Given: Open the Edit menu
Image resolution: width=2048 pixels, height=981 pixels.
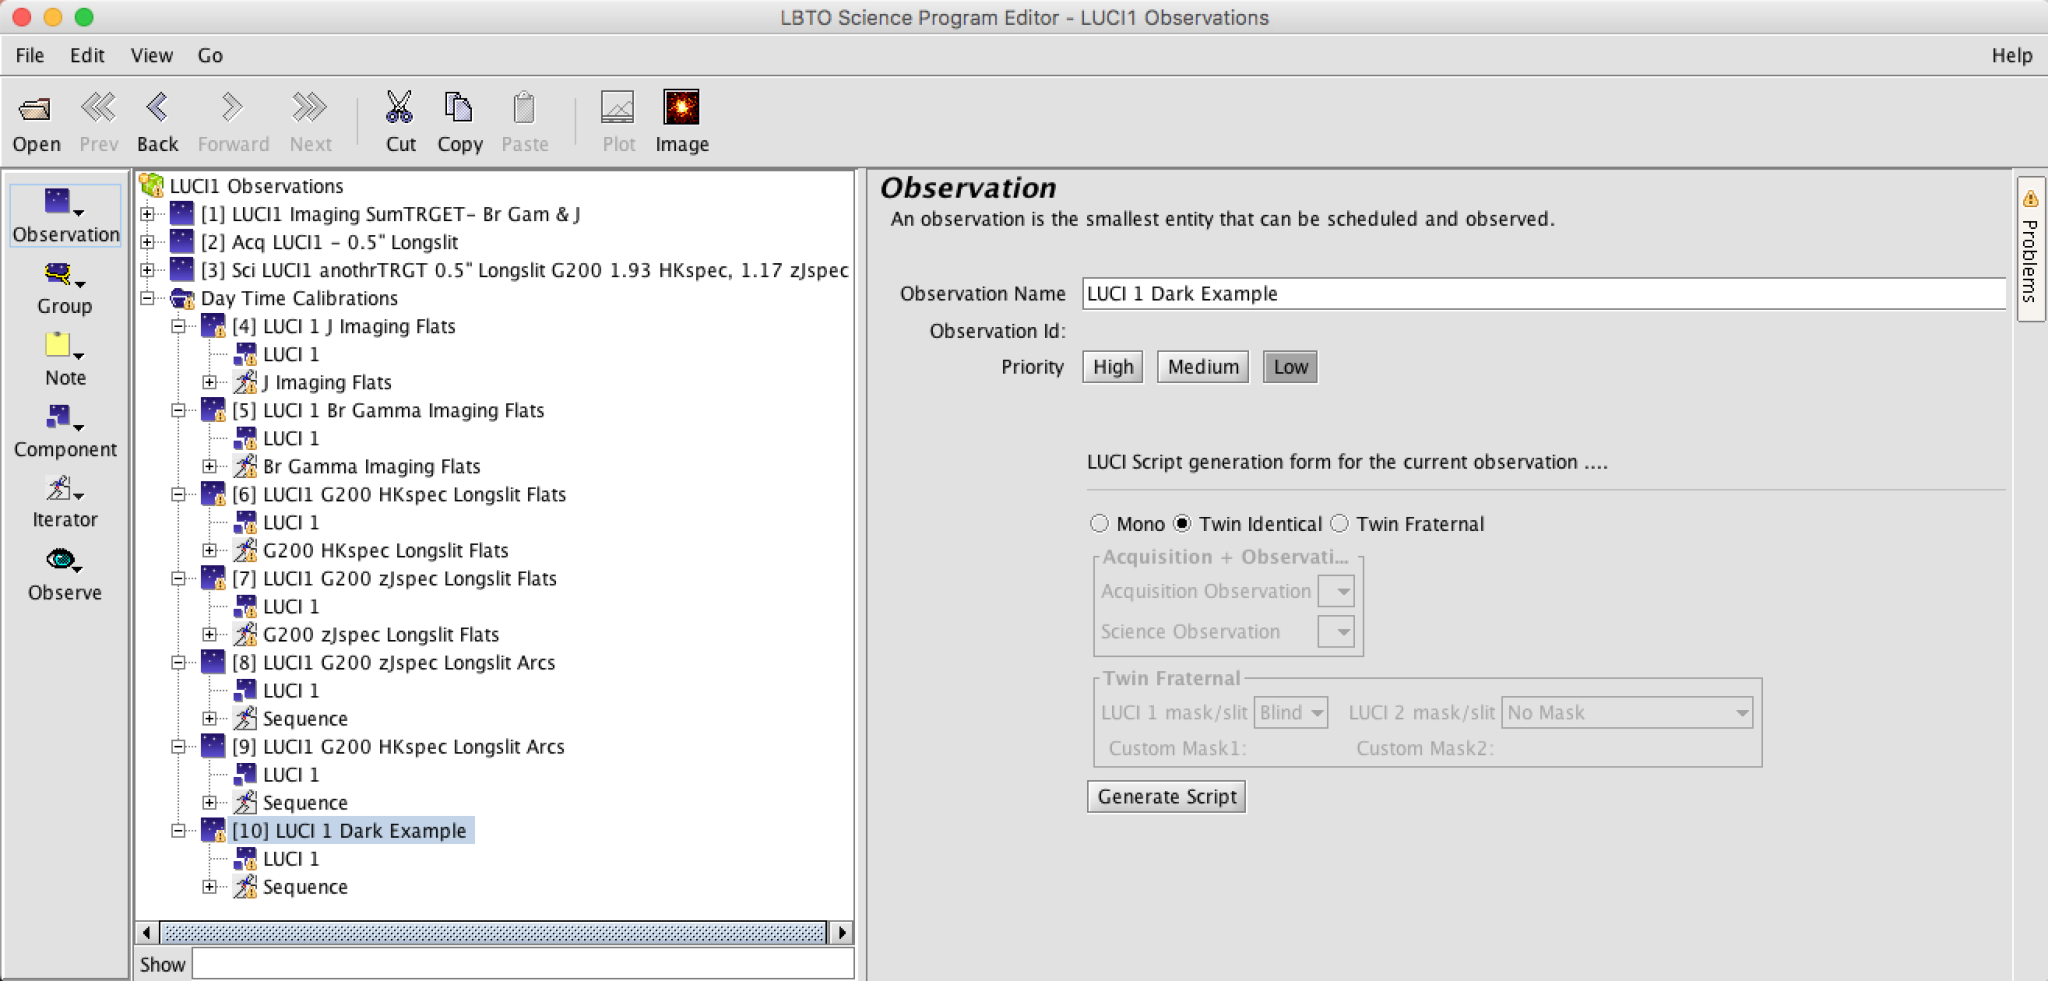Looking at the screenshot, I should point(87,55).
